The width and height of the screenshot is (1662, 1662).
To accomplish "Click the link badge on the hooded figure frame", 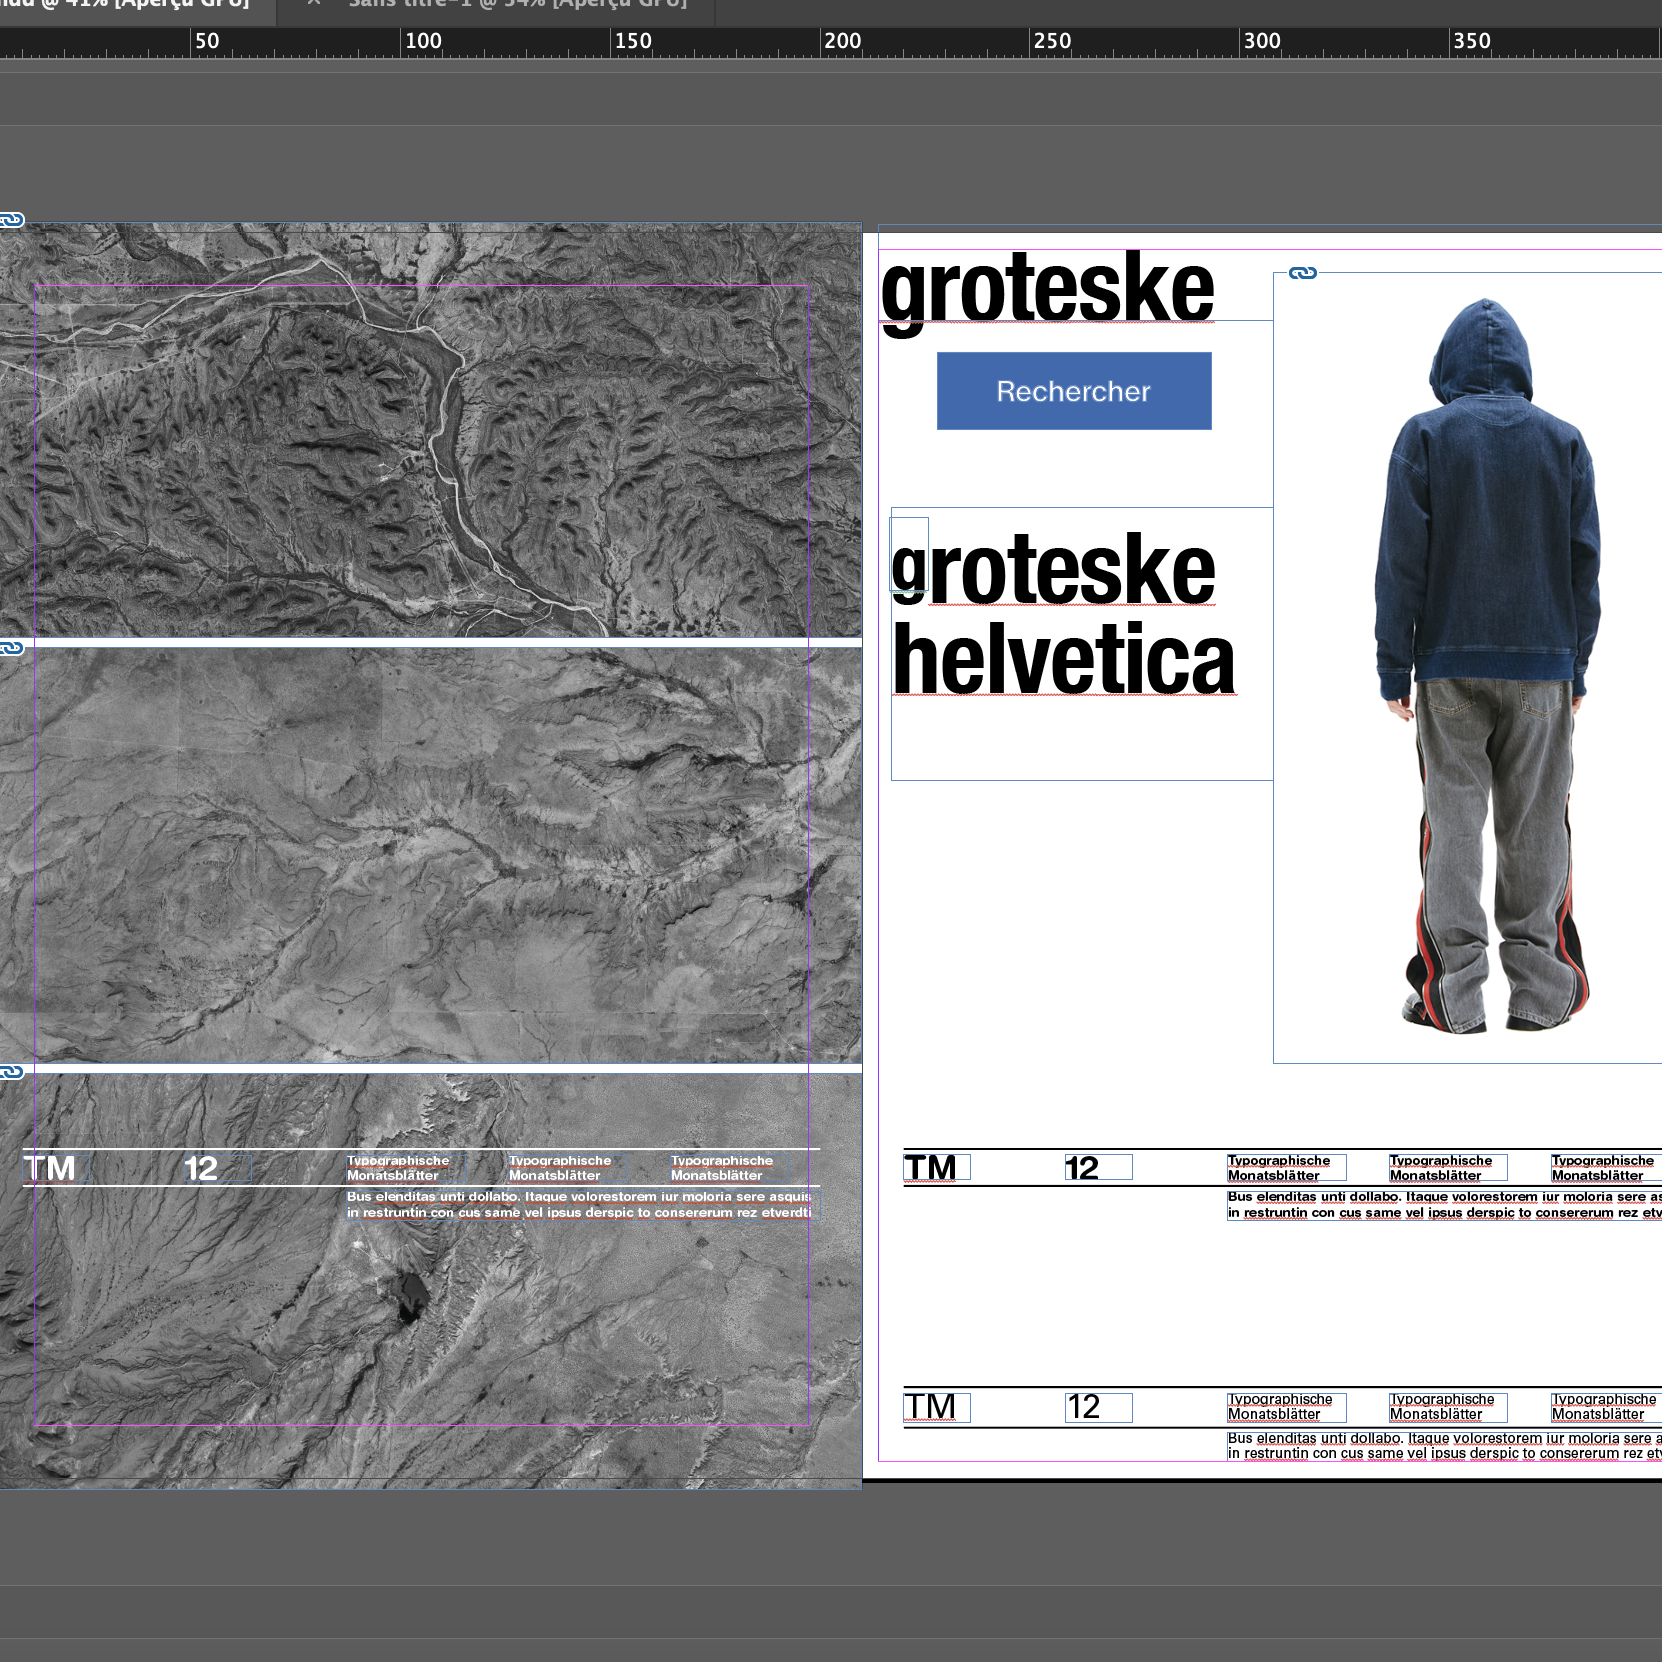I will coord(1302,273).
